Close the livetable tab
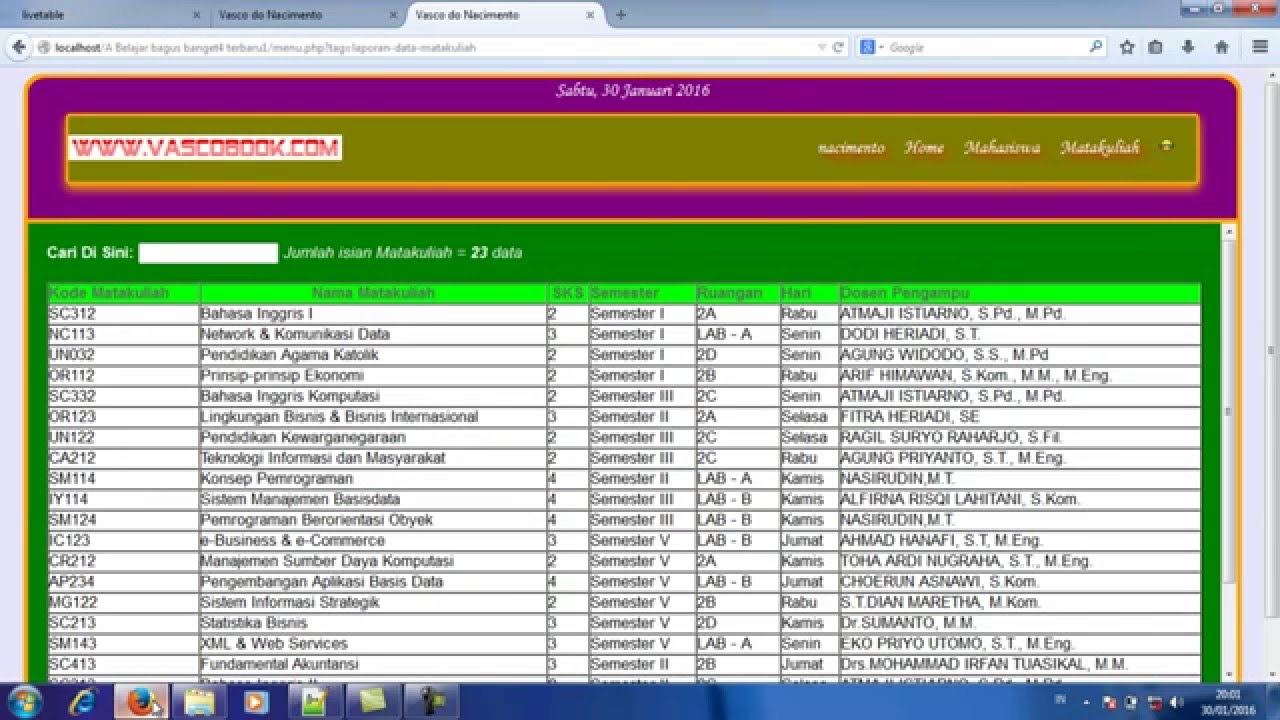Image resolution: width=1280 pixels, height=720 pixels. pos(196,15)
